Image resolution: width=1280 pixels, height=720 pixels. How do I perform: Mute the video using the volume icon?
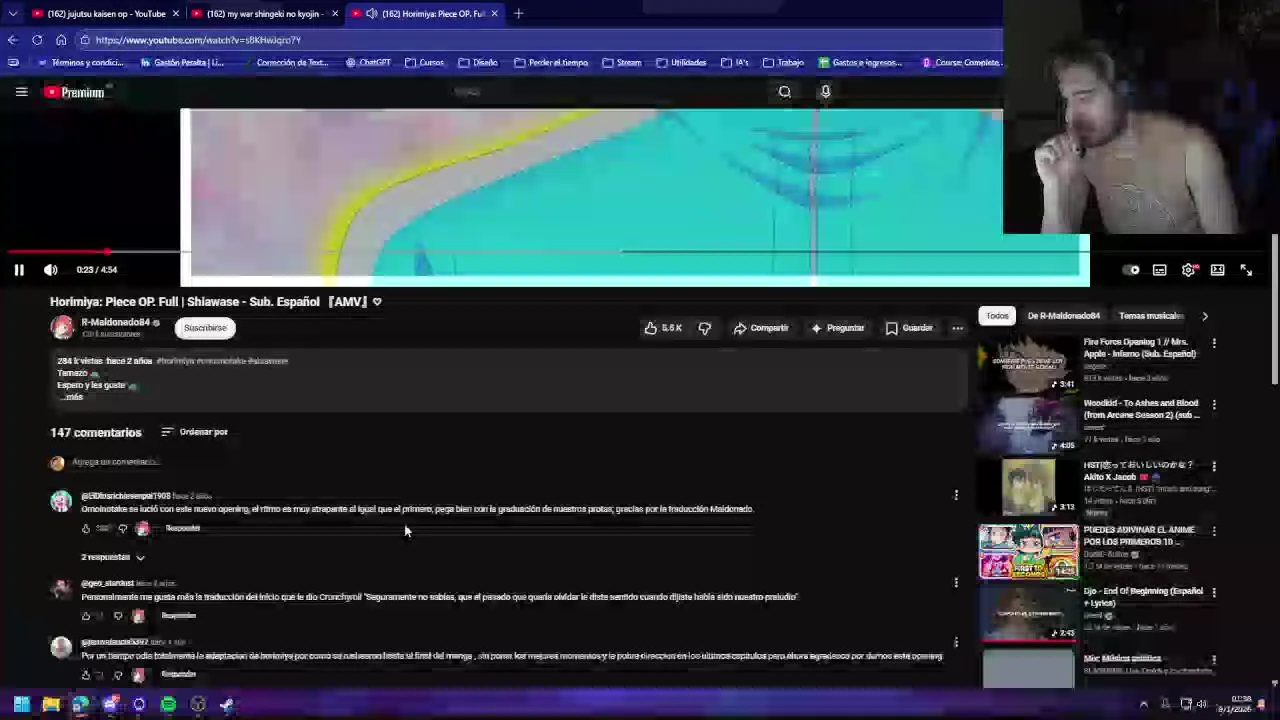point(51,269)
